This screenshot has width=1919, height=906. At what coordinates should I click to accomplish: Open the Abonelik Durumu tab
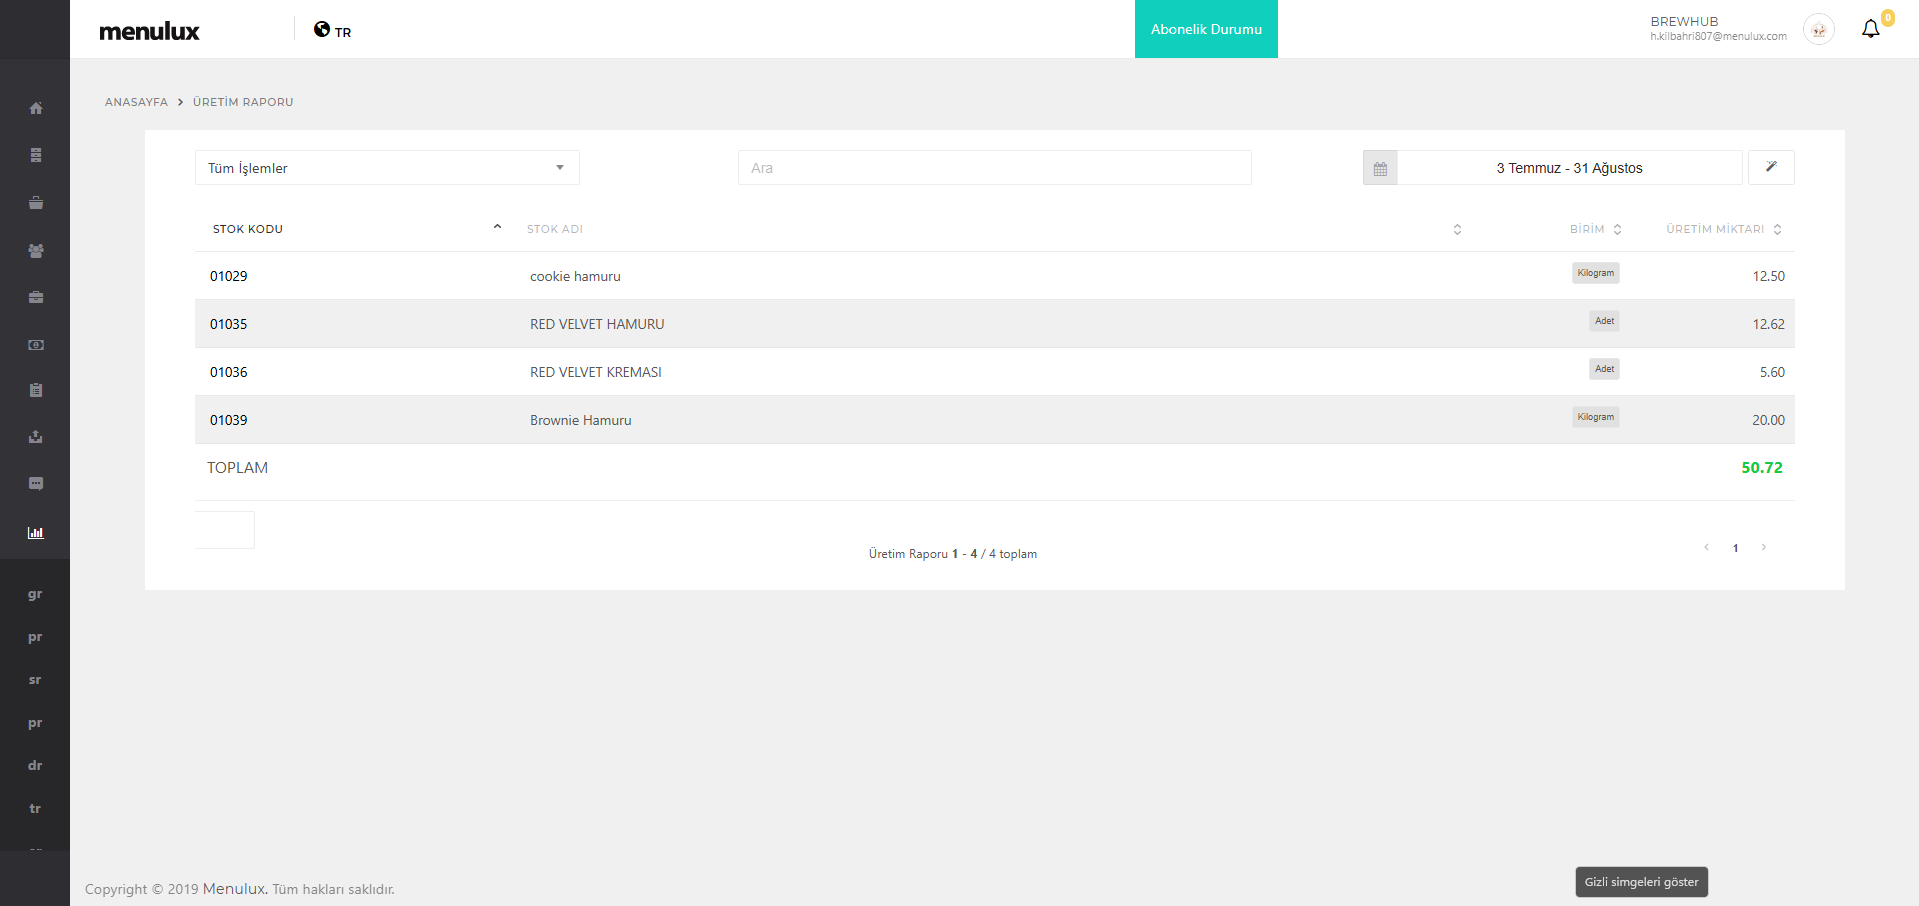click(x=1206, y=29)
